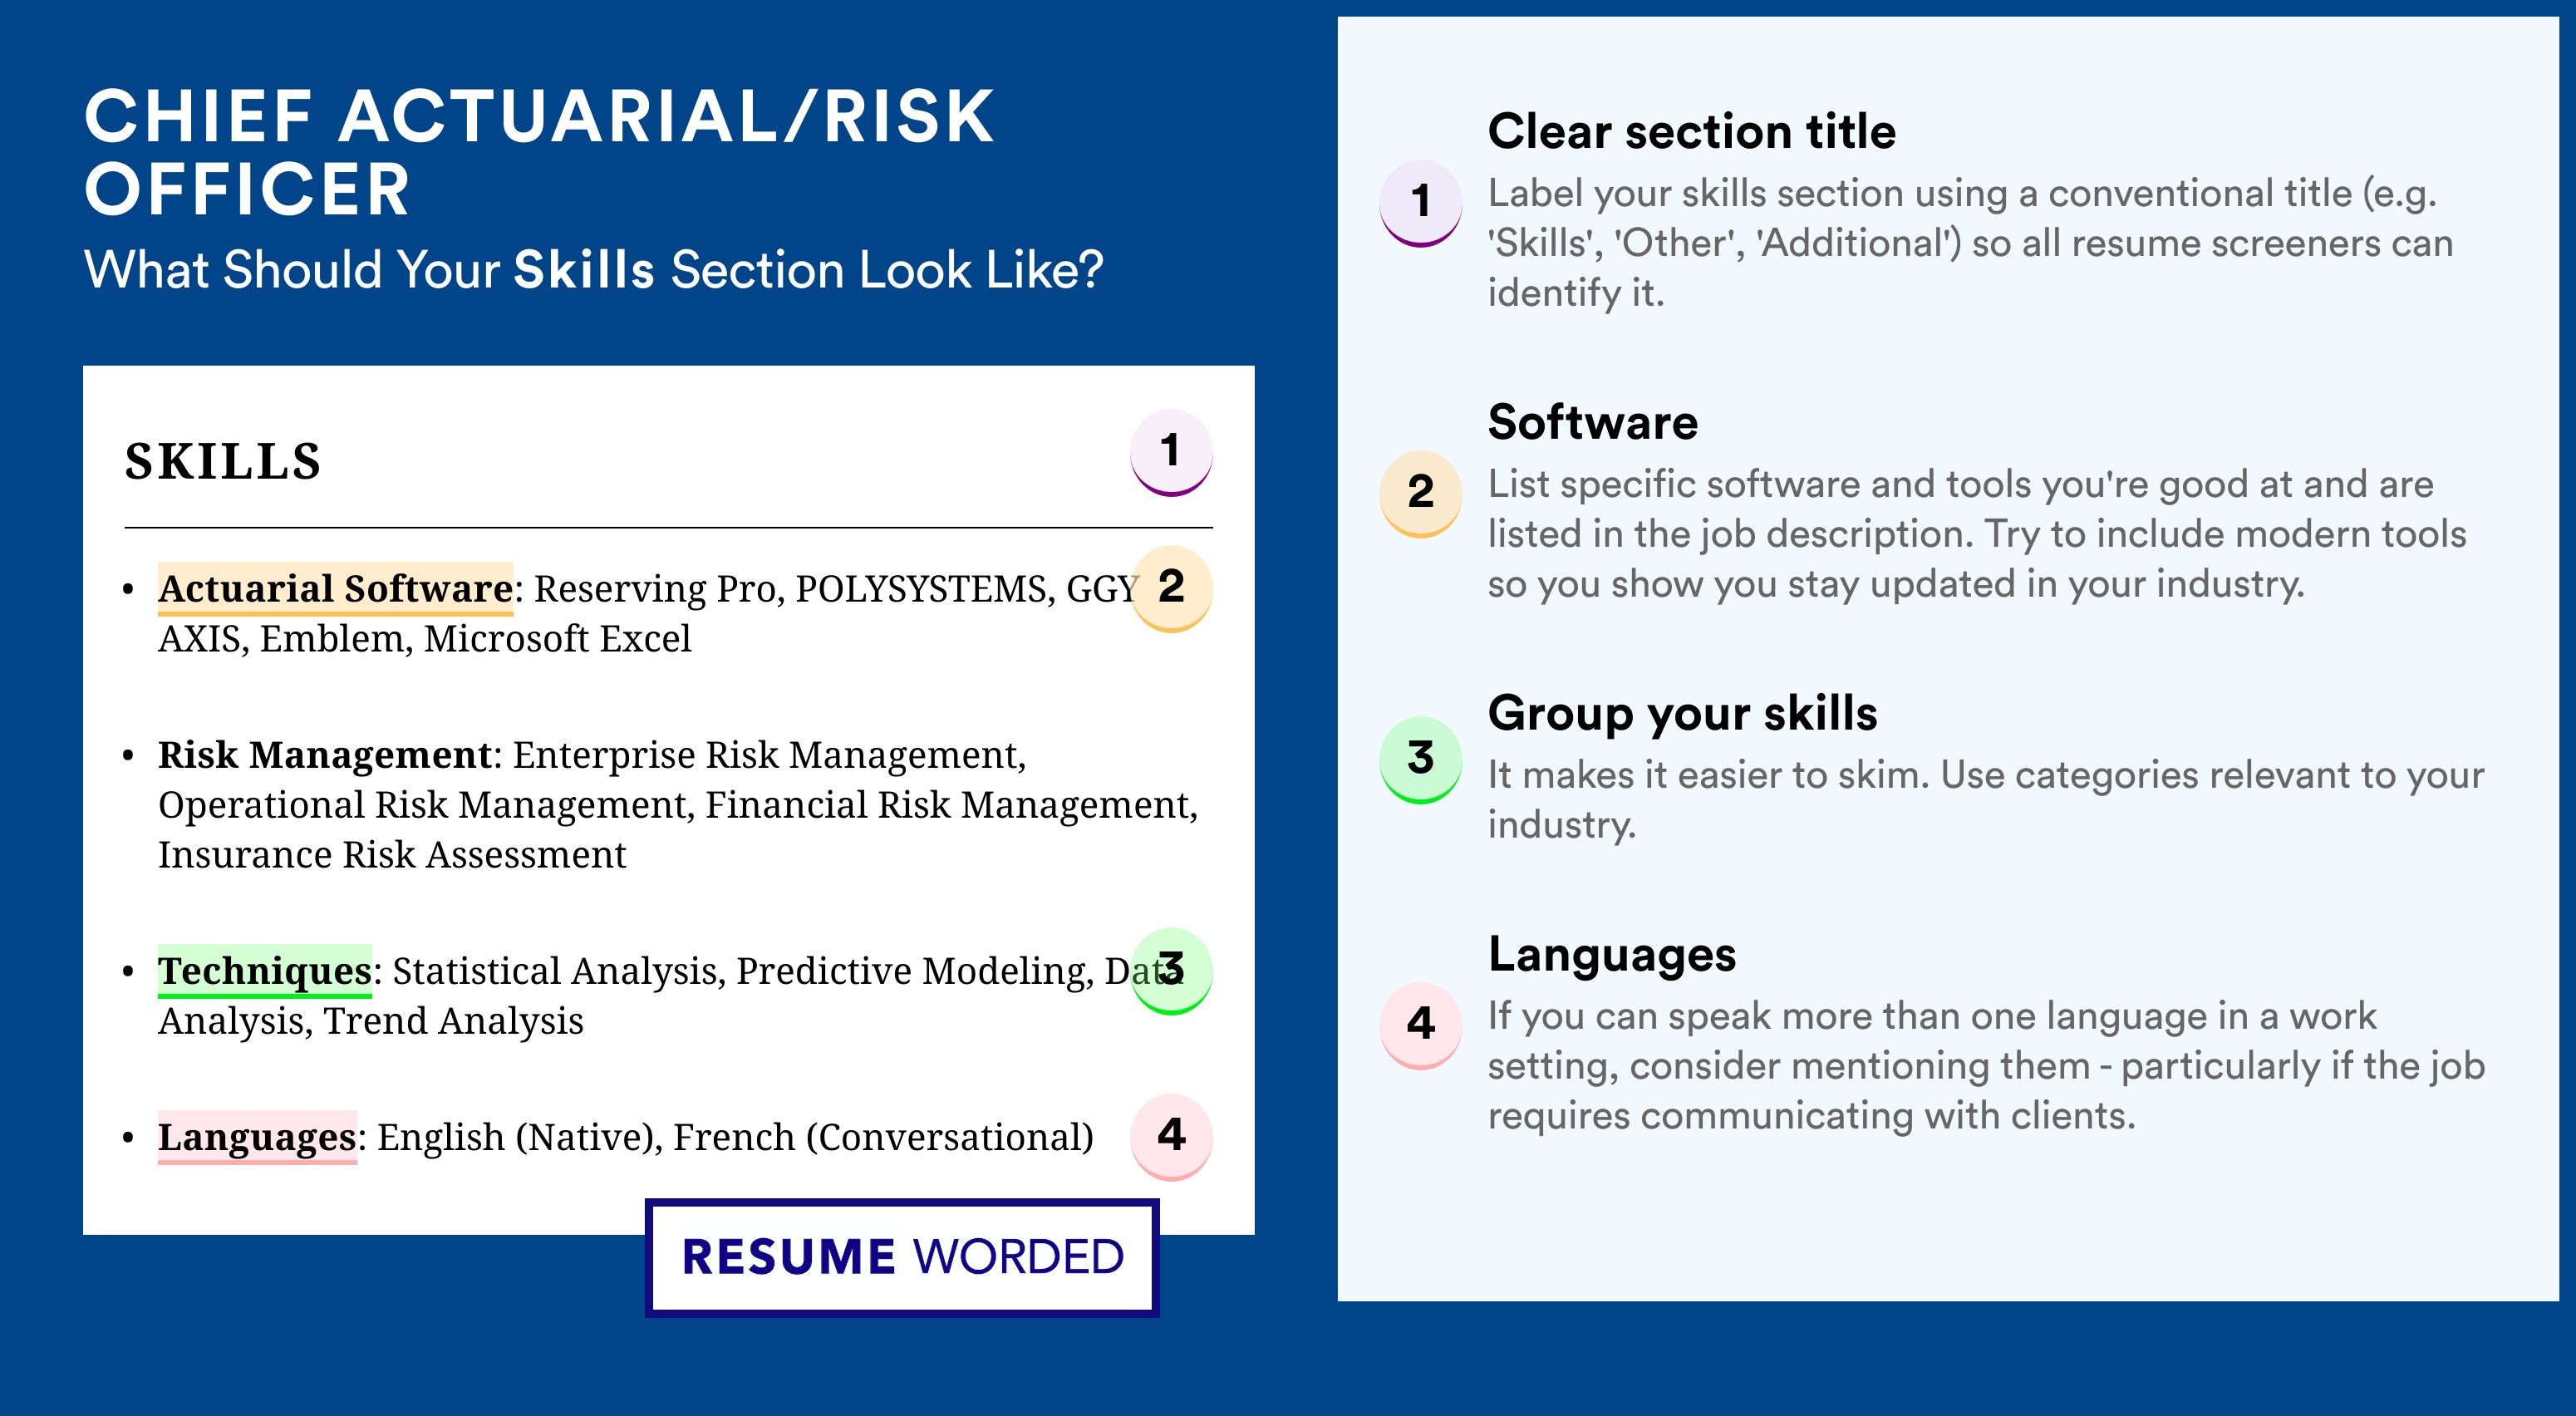This screenshot has height=1416, width=2576.
Task: Select pink badge 4 next to Languages tip
Action: click(1421, 1026)
